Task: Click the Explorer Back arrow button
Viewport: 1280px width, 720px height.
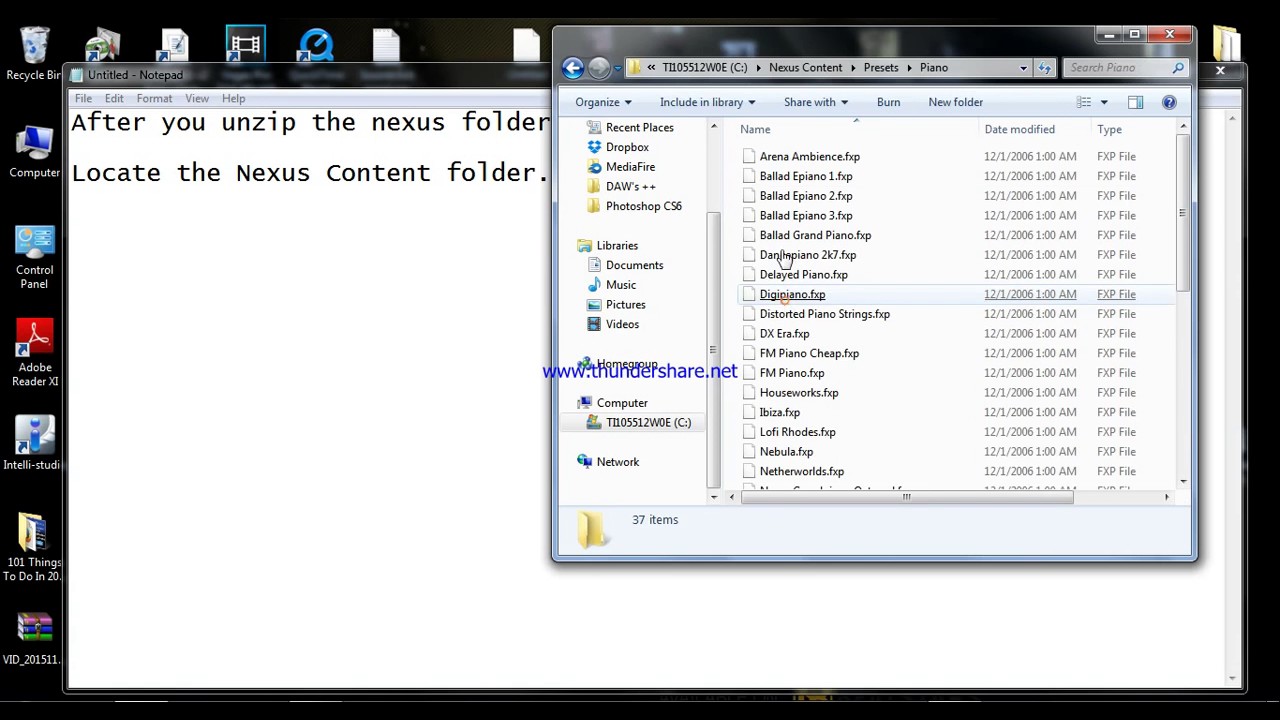Action: 573,68
